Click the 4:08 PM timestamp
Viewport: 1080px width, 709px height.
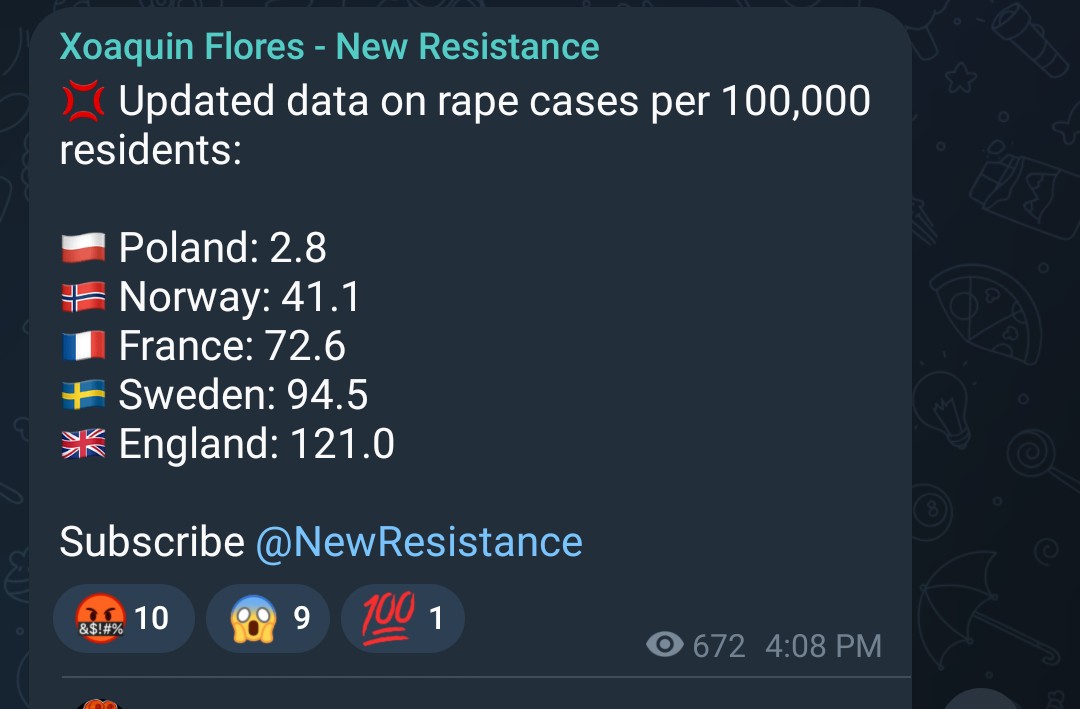pyautogui.click(x=823, y=646)
